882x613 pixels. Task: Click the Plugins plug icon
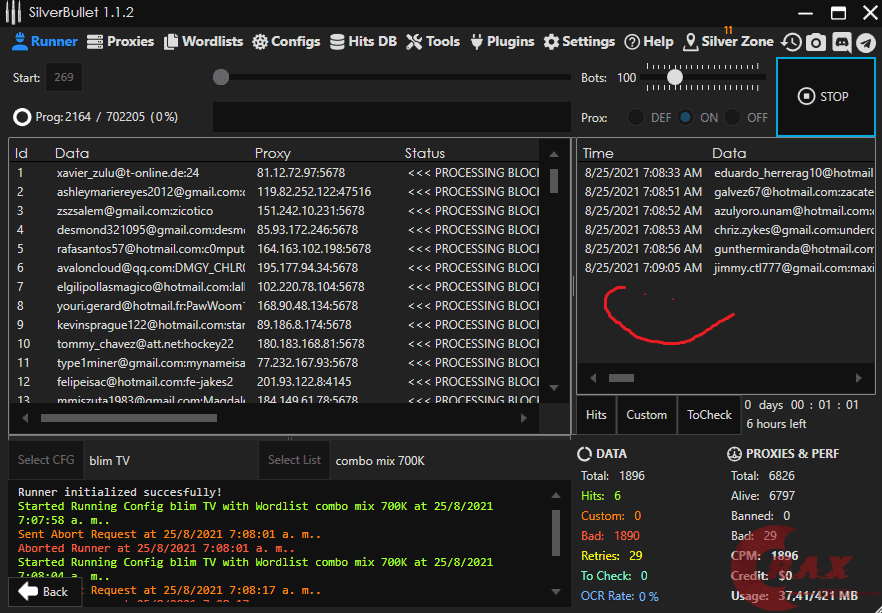click(477, 42)
